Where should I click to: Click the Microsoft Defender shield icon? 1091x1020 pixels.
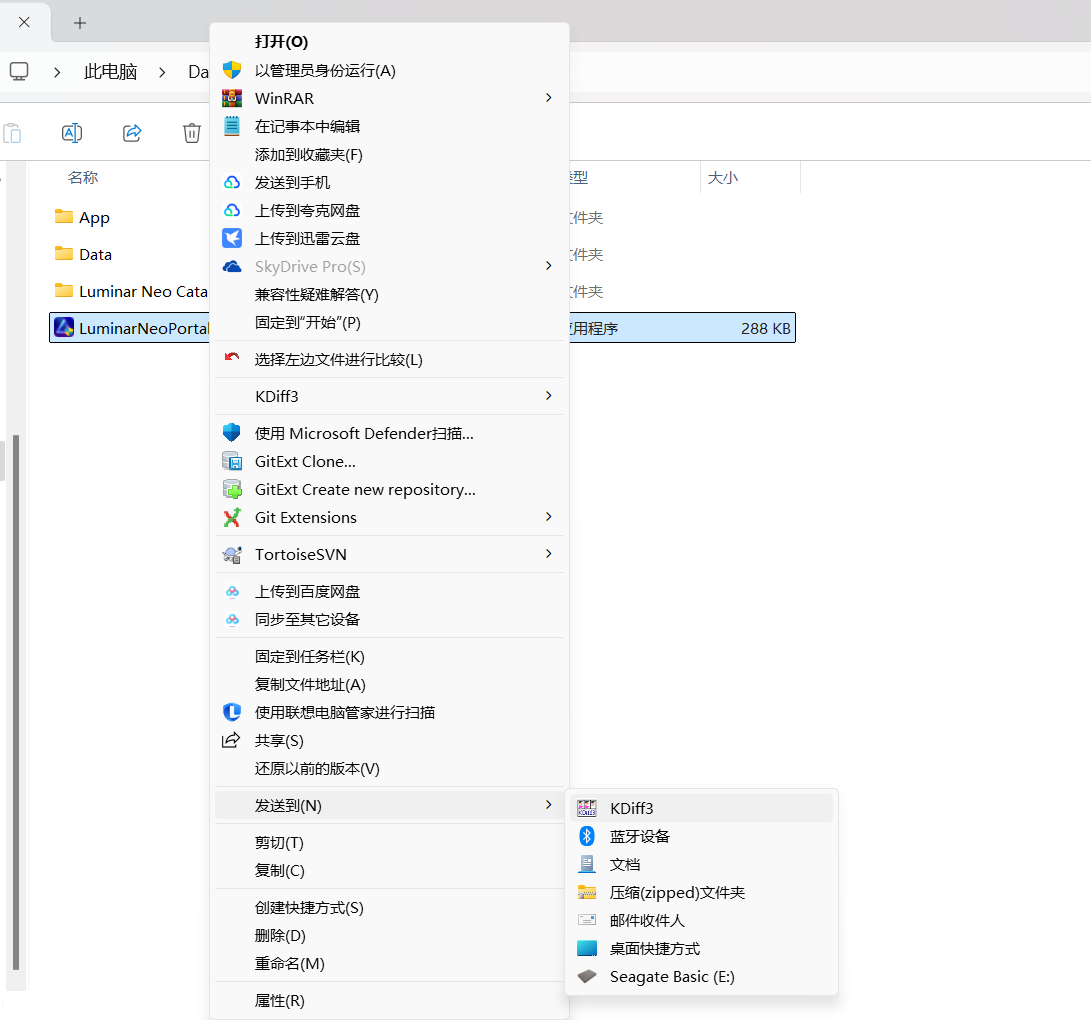coord(232,433)
